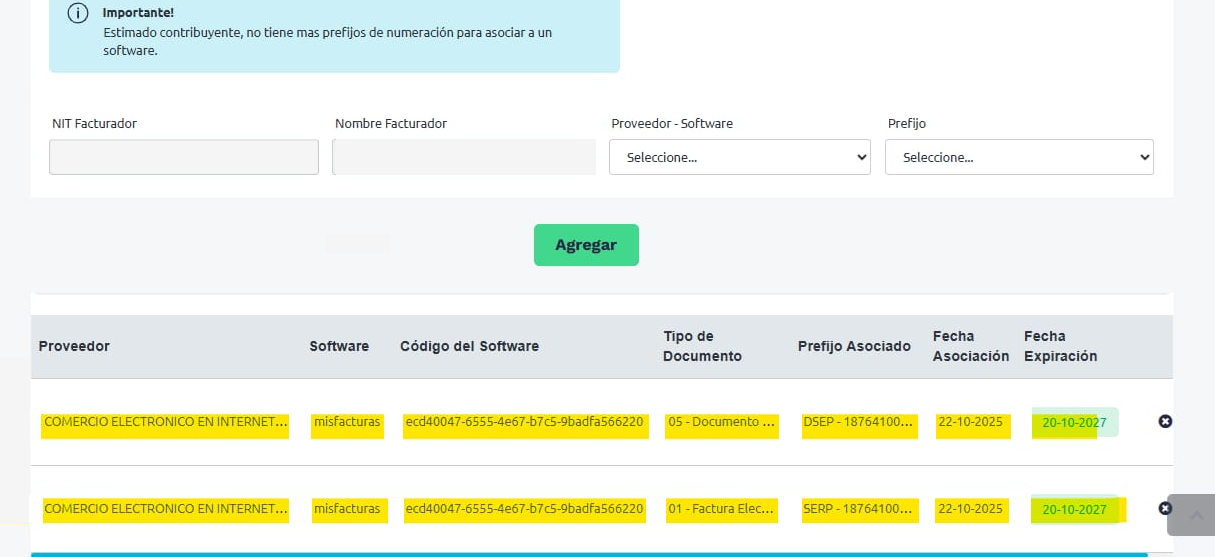Click the Fecha Asociación column header
Viewport: 1215px width, 557px height.
(x=970, y=346)
